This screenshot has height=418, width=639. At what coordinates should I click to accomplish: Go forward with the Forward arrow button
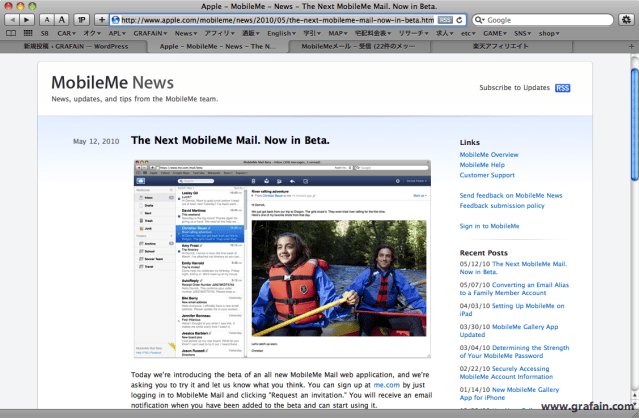[x=26, y=20]
